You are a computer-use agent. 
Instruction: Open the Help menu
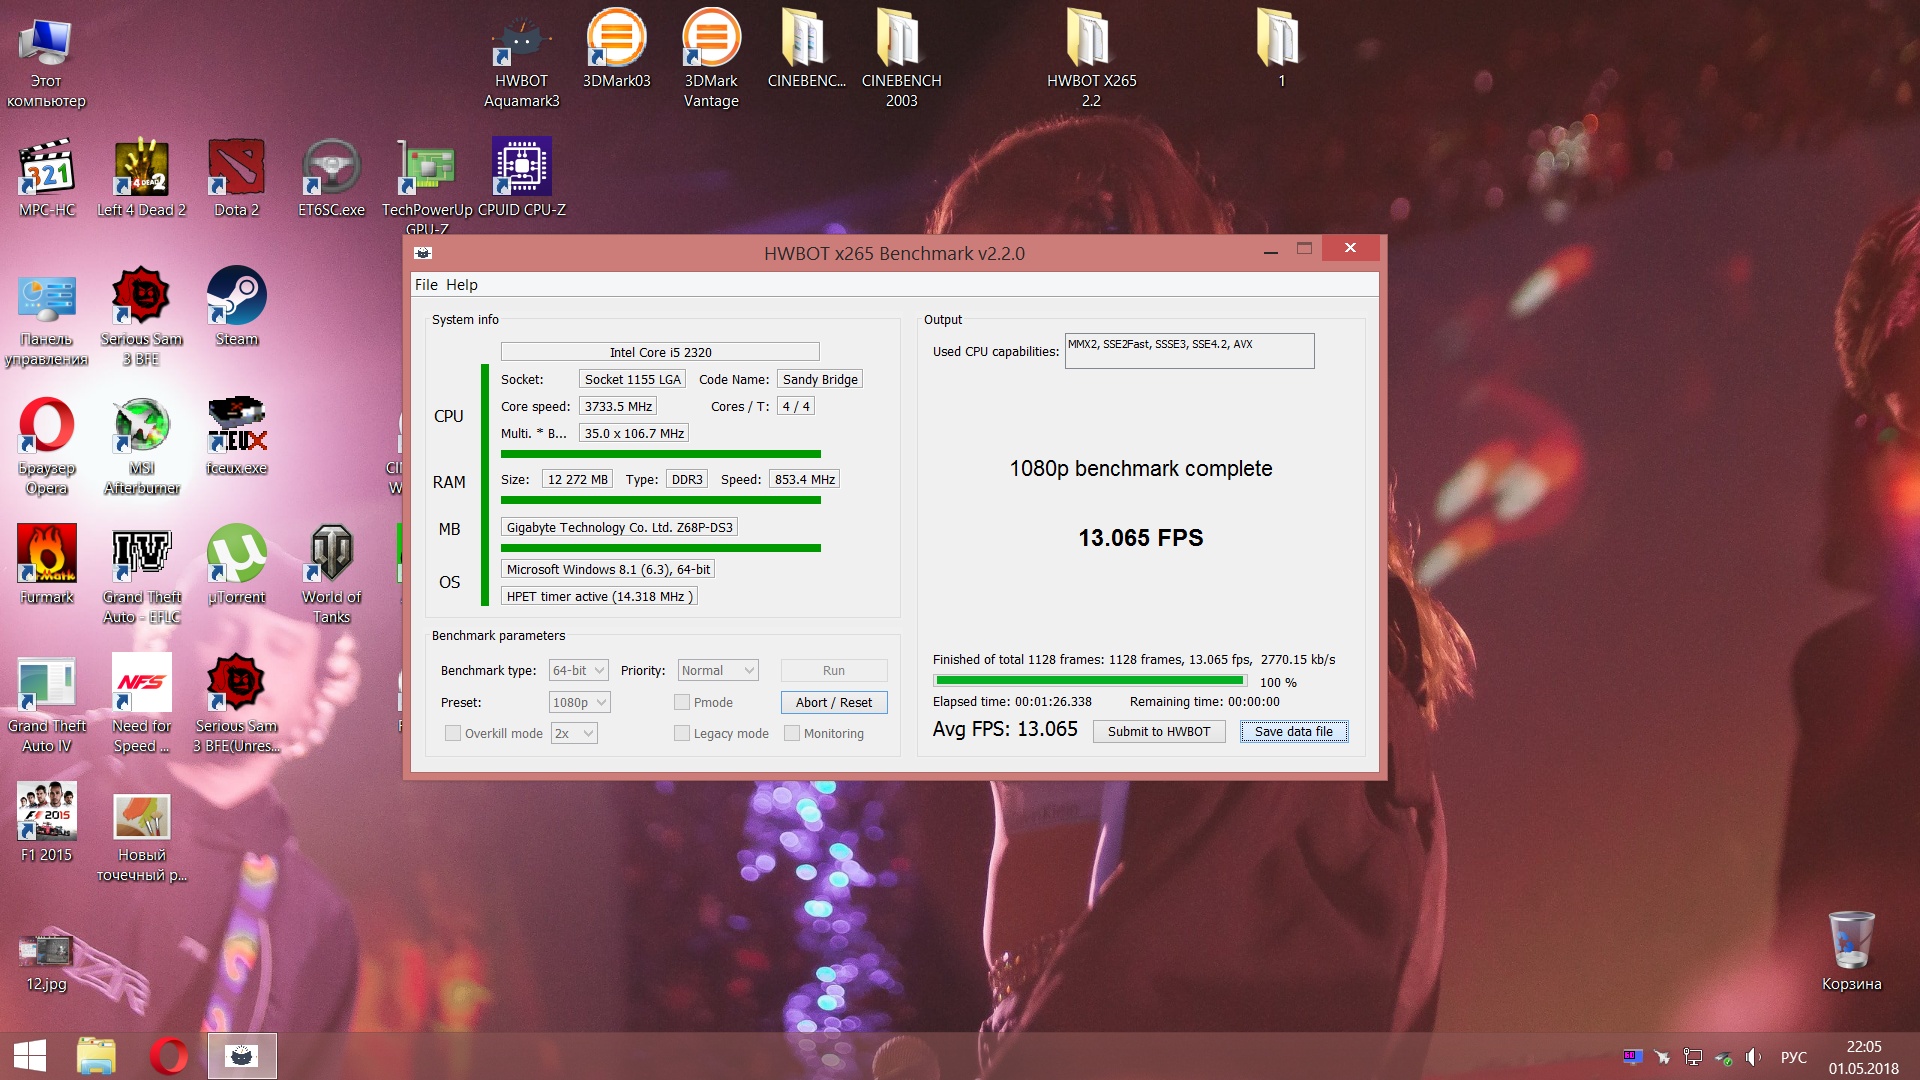(x=461, y=285)
